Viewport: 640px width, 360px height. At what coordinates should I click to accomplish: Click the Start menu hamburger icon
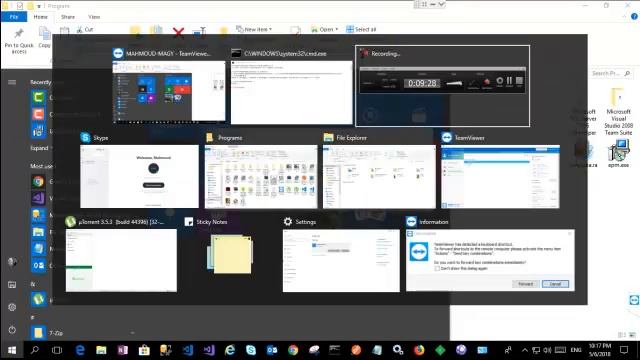[x=12, y=82]
